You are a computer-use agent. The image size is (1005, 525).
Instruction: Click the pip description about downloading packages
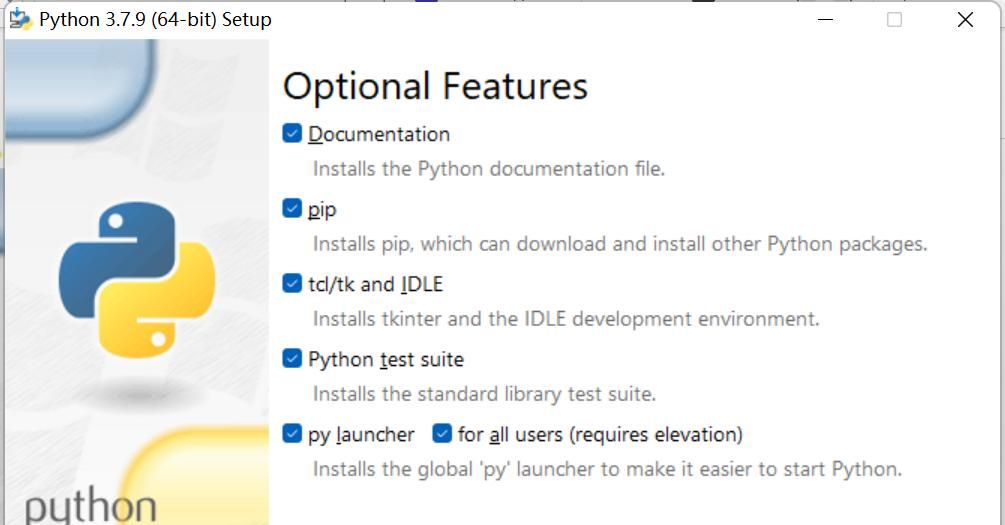pyautogui.click(x=620, y=244)
